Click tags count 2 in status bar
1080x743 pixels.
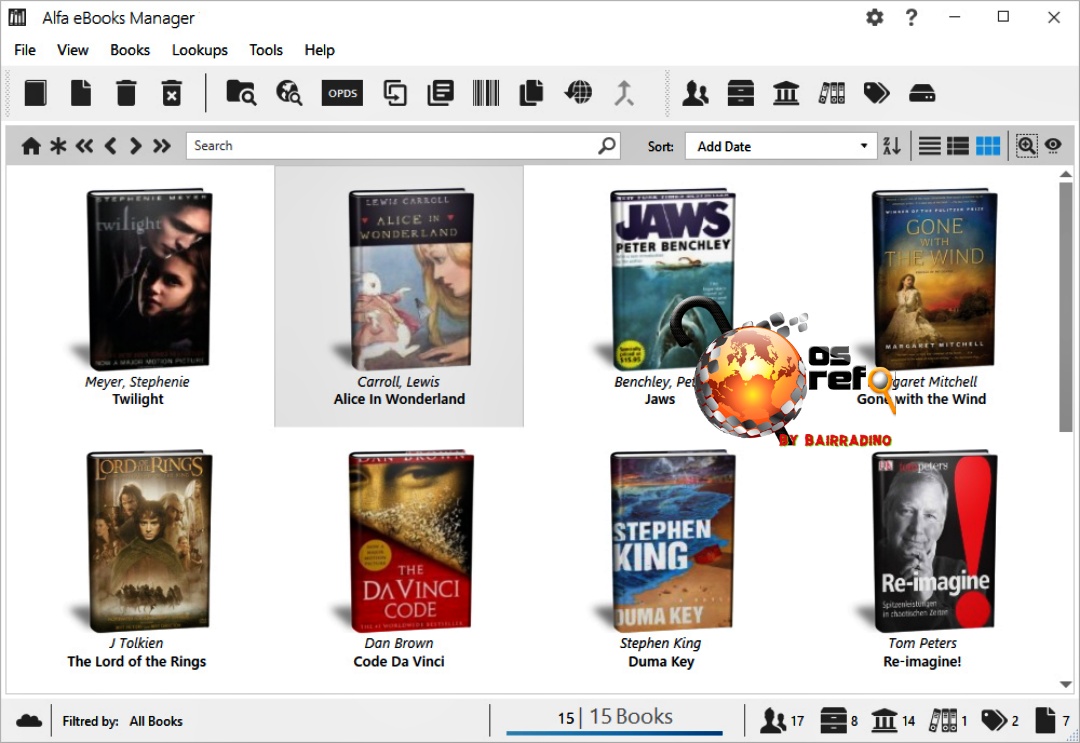coord(999,721)
